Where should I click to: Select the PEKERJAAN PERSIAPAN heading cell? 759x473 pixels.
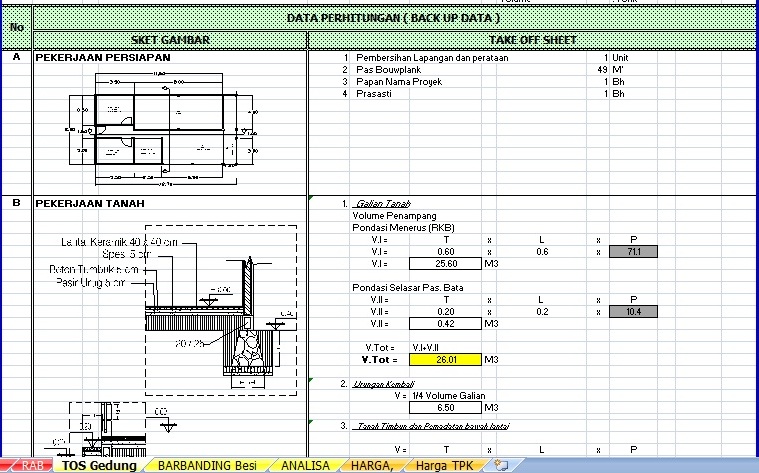pos(103,58)
